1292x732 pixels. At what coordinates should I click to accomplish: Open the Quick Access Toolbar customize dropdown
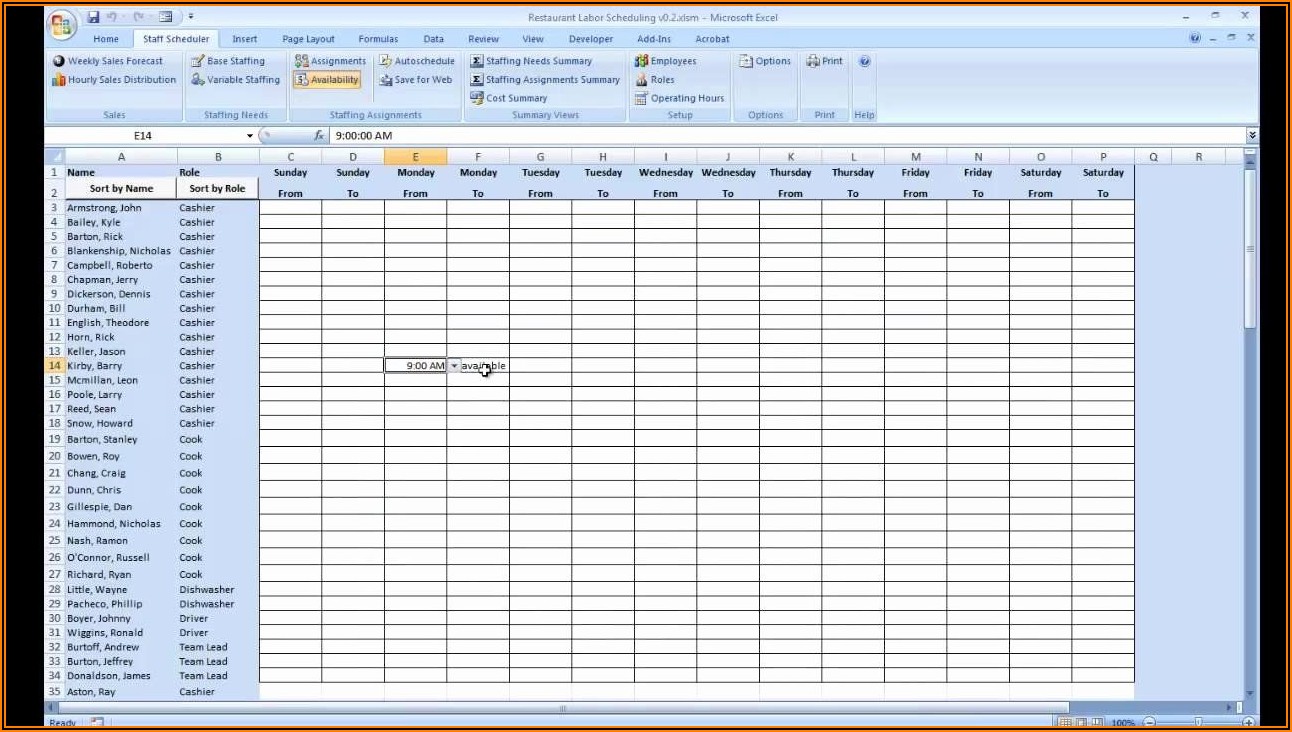click(x=191, y=17)
